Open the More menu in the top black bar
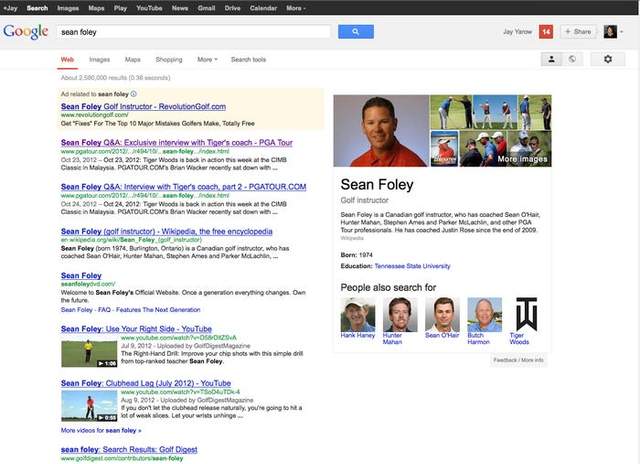The image size is (640, 464). tap(295, 7)
